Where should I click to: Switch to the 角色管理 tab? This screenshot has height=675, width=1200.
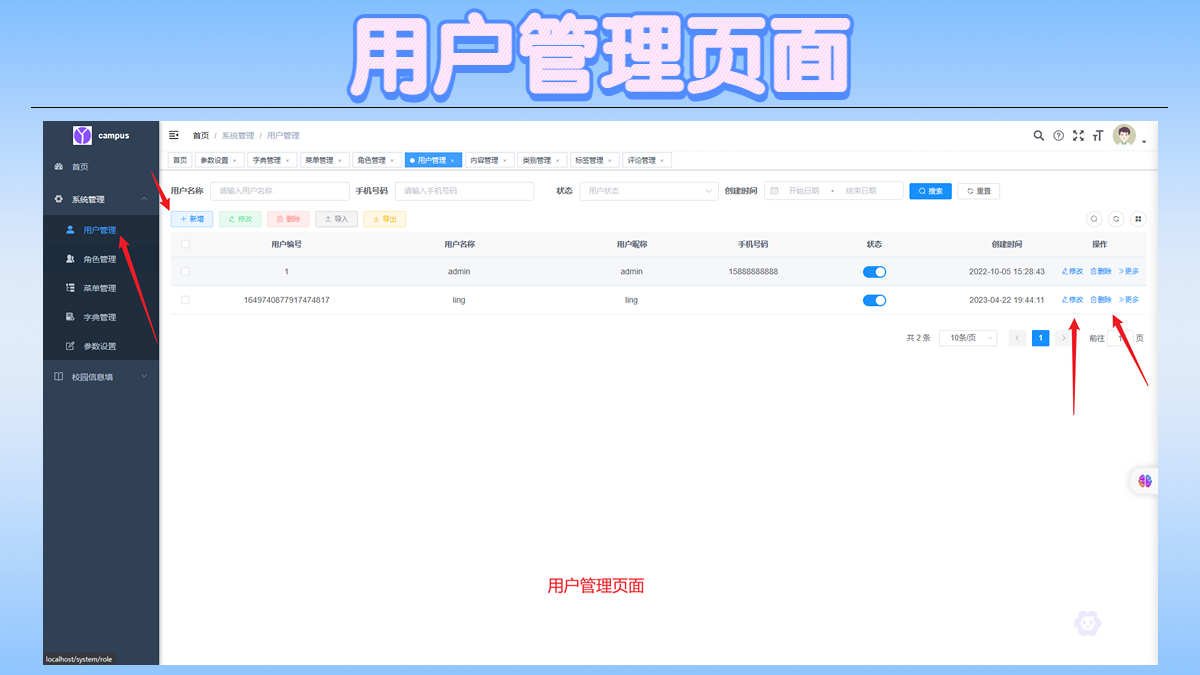pos(376,160)
